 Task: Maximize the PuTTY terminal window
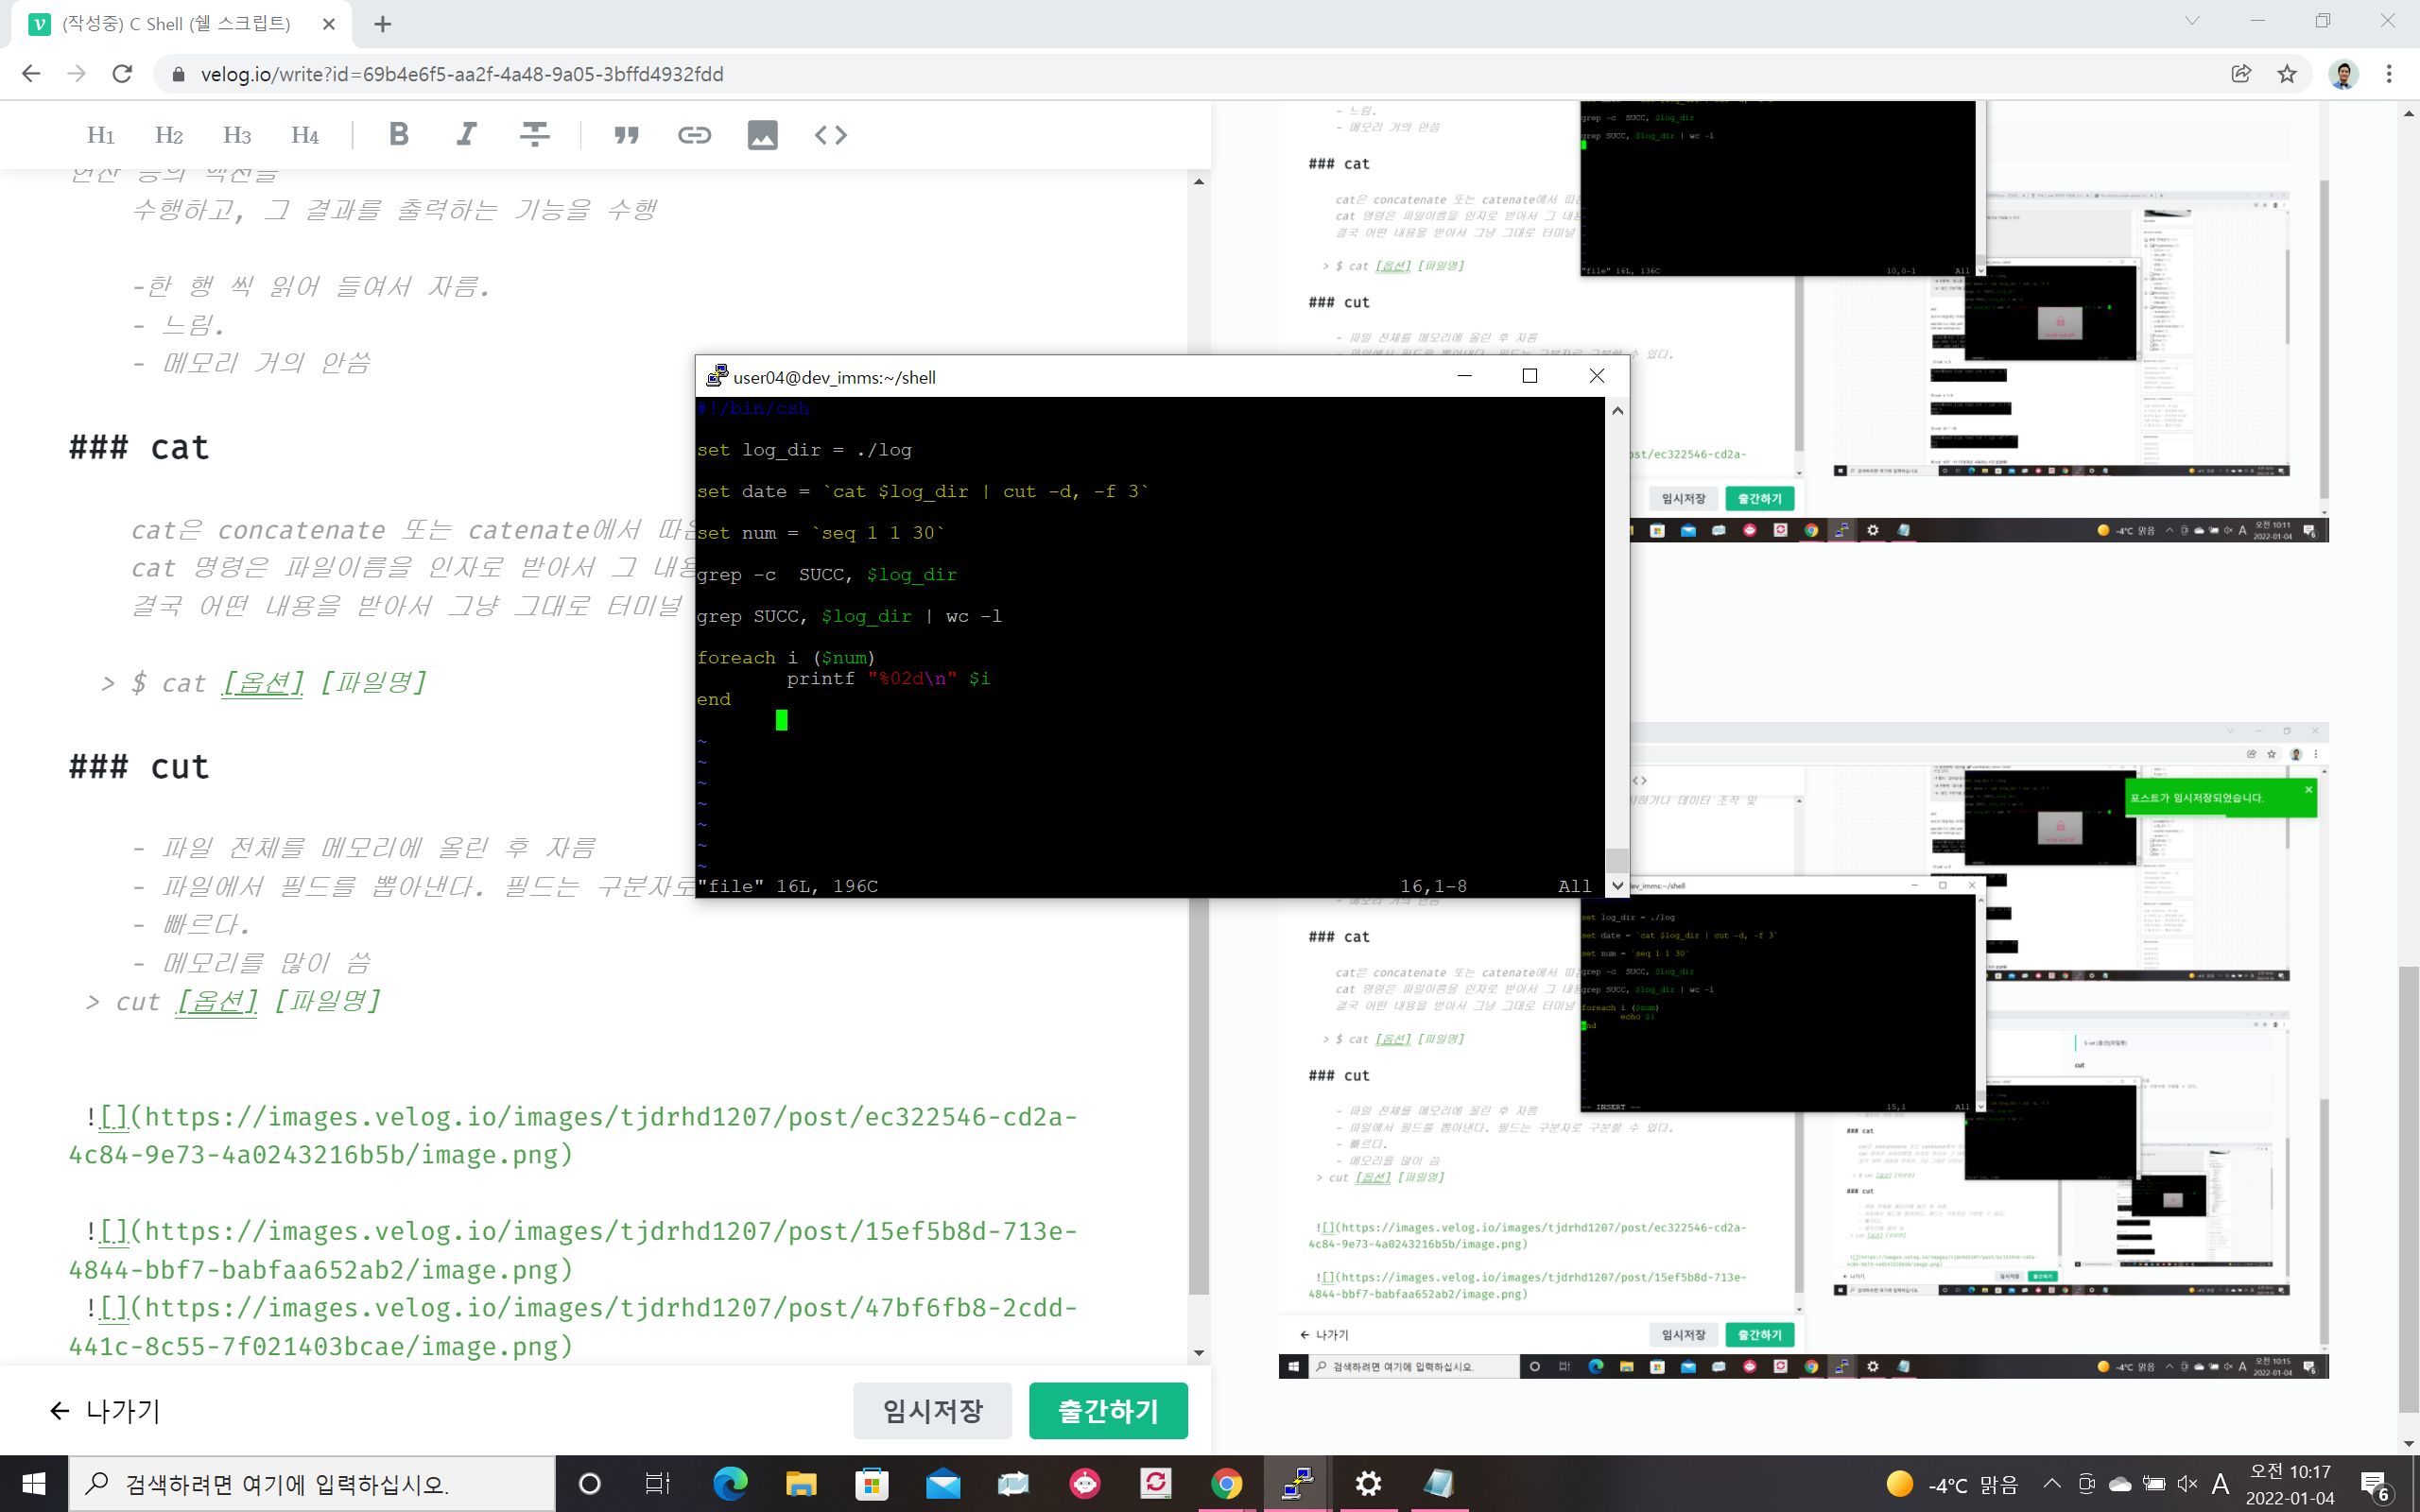[x=1529, y=376]
